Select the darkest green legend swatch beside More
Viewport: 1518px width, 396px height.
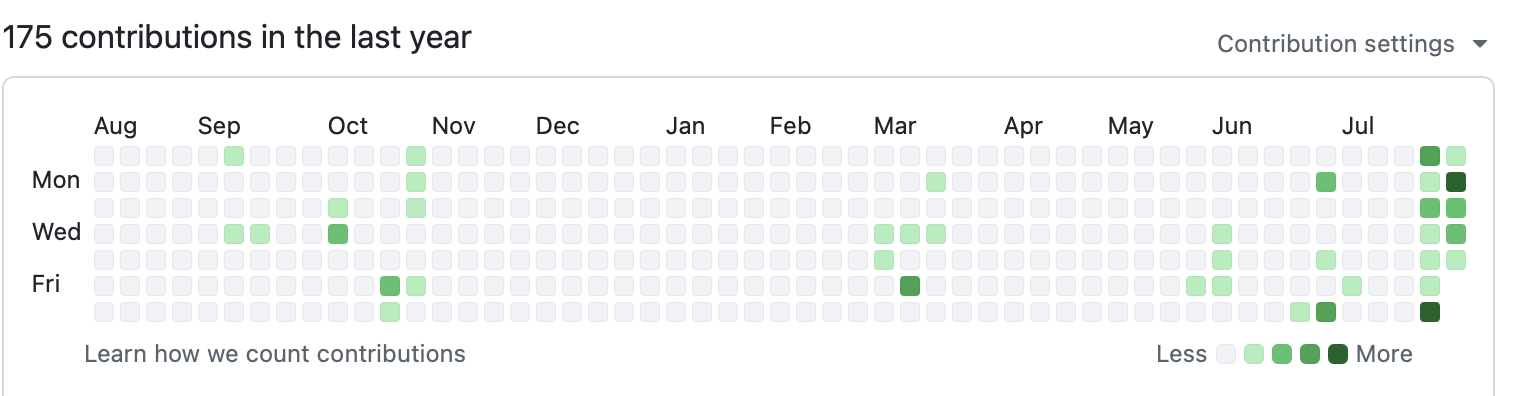pyautogui.click(x=1338, y=354)
